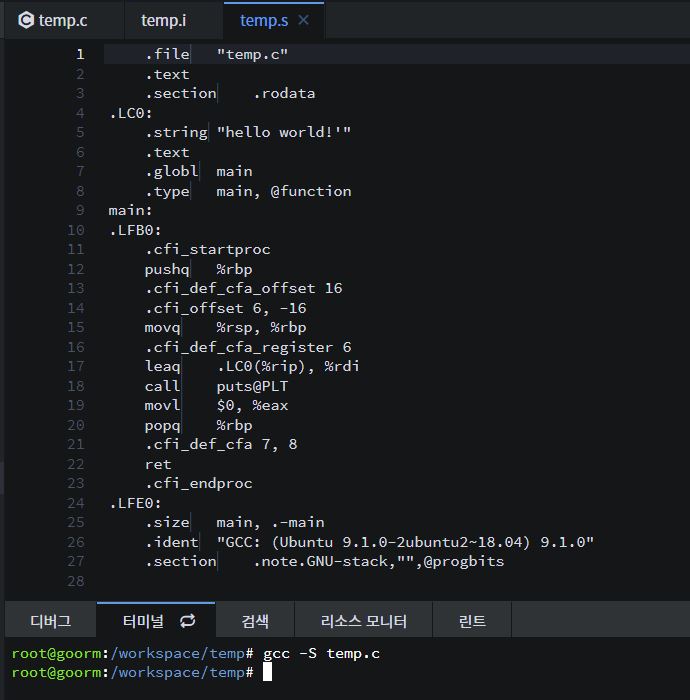The image size is (690, 700).
Task: Open the 디버그 panel tab
Action: 50,621
